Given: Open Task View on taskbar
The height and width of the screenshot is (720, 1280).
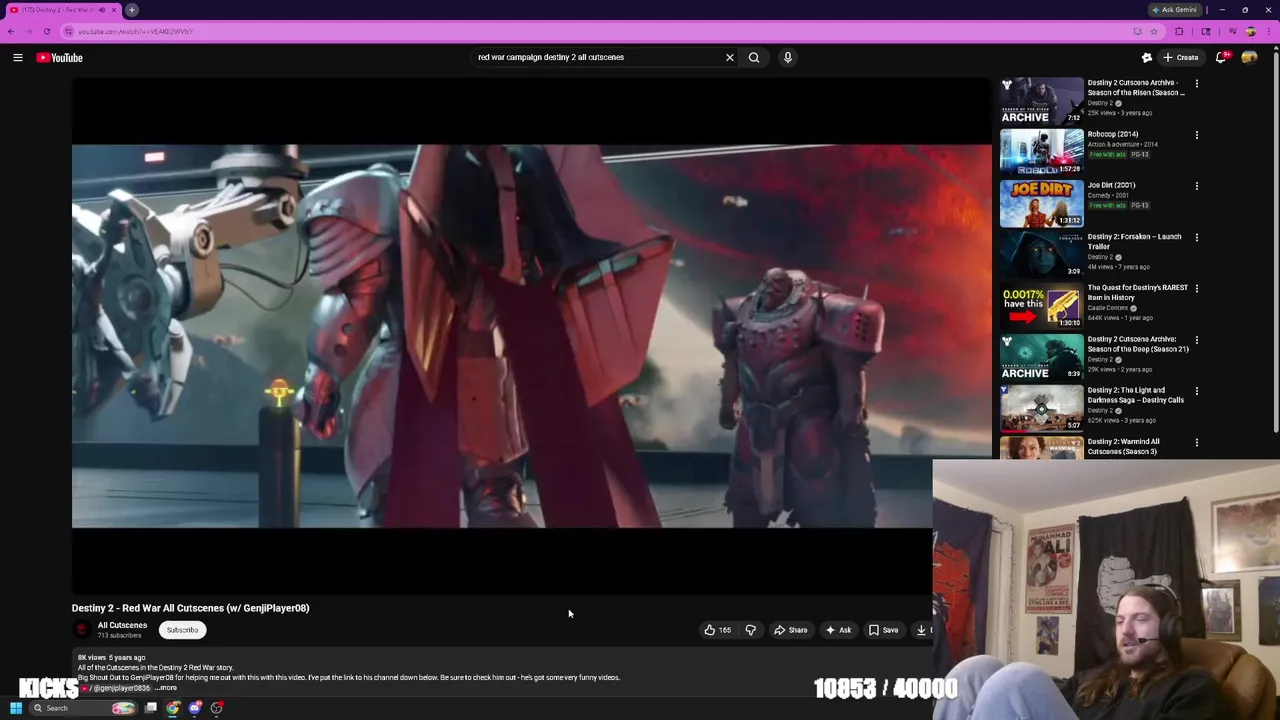Looking at the screenshot, I should pos(150,708).
